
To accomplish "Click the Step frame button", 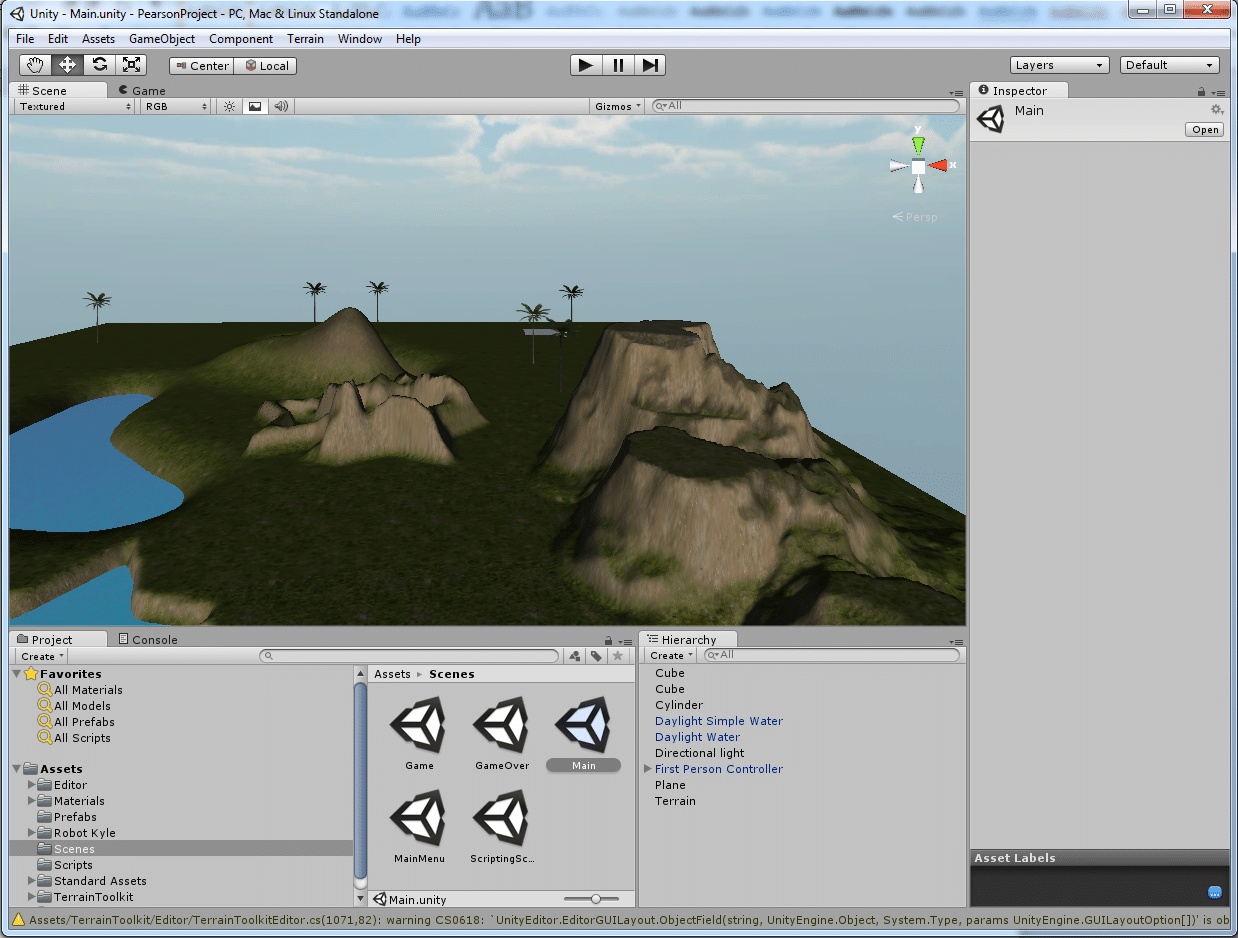I will coord(650,65).
